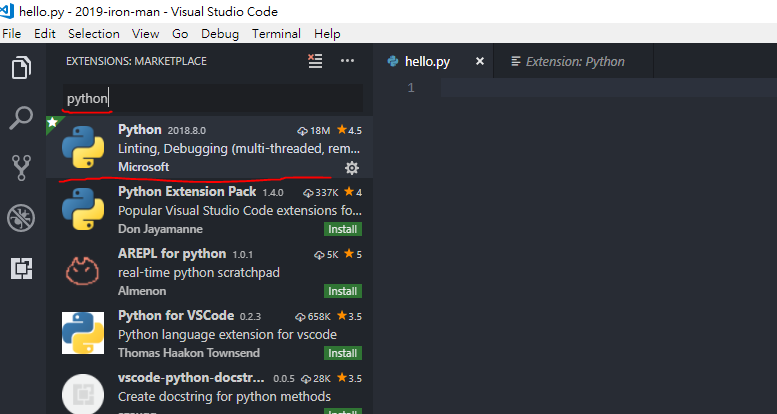Switch to the hello.py editor tab
This screenshot has height=414, width=777.
point(427,61)
